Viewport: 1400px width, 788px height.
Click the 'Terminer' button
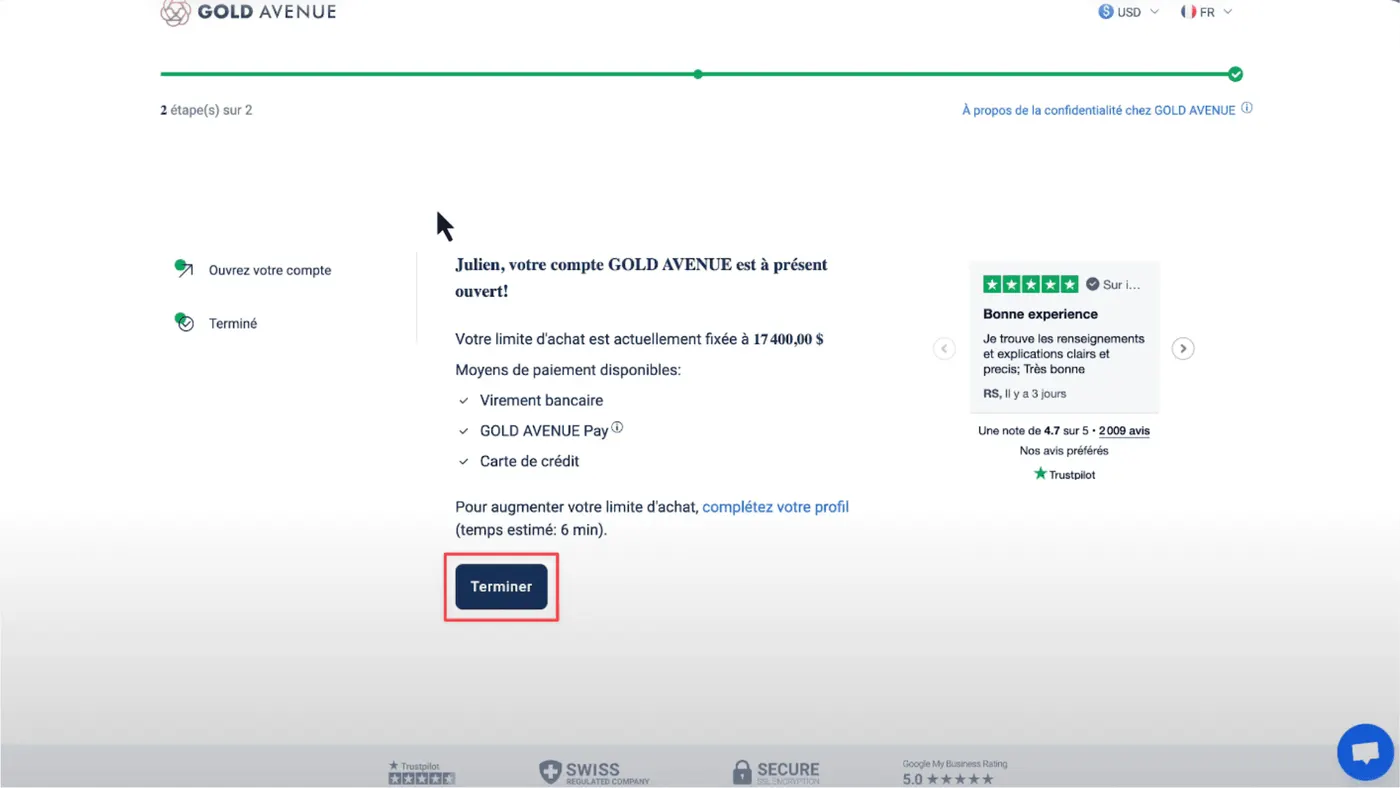tap(501, 587)
